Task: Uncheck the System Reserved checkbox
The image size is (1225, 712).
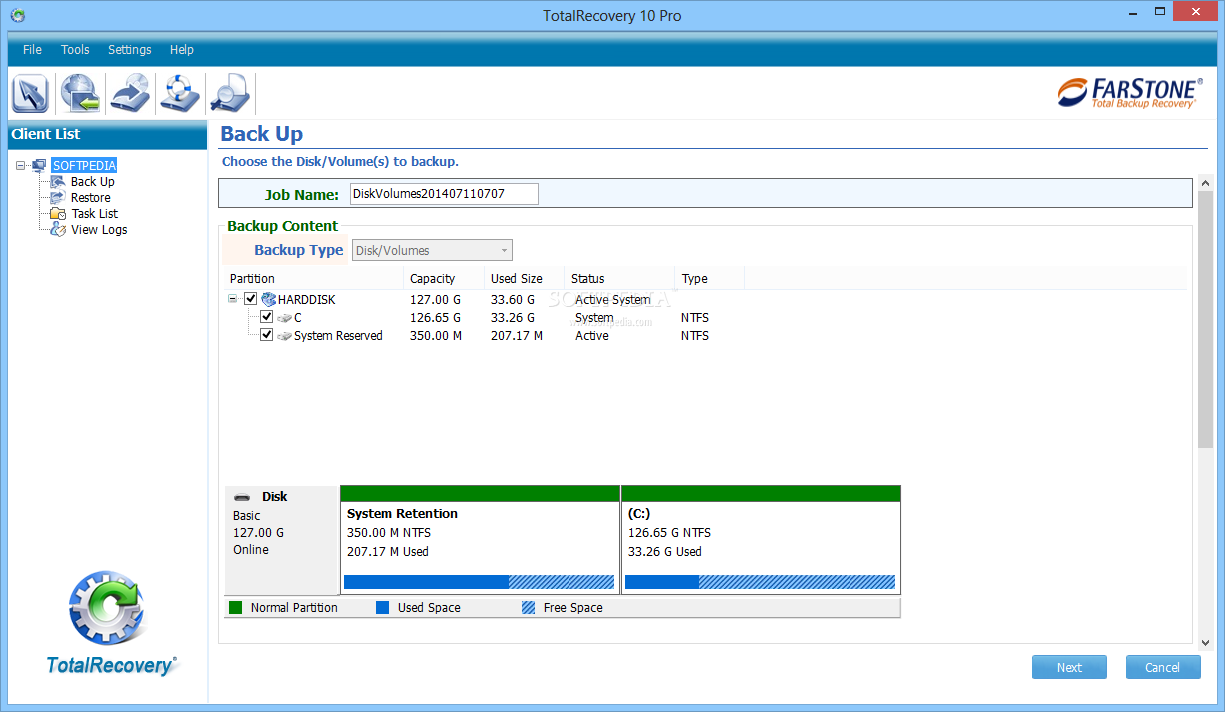Action: [x=267, y=335]
